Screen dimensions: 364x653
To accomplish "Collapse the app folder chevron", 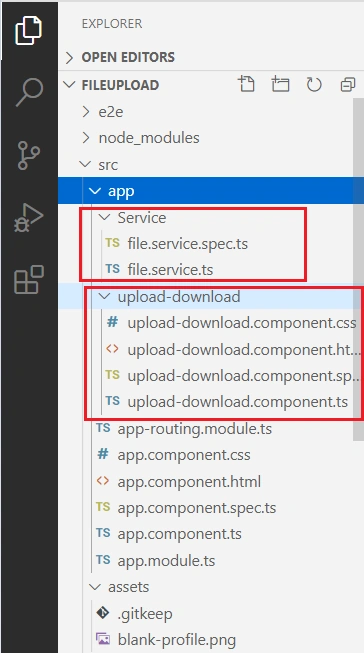I will (x=95, y=191).
